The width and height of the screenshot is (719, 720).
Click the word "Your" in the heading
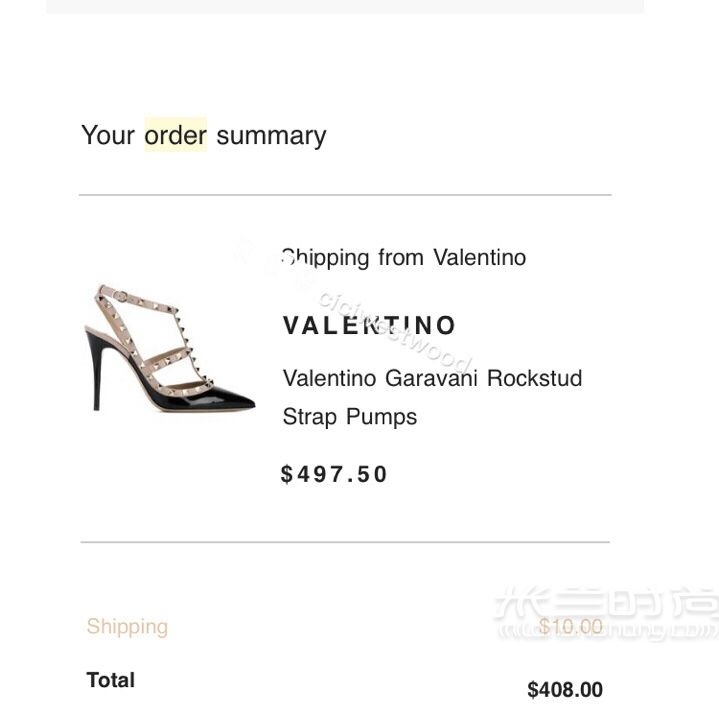pyautogui.click(x=108, y=135)
